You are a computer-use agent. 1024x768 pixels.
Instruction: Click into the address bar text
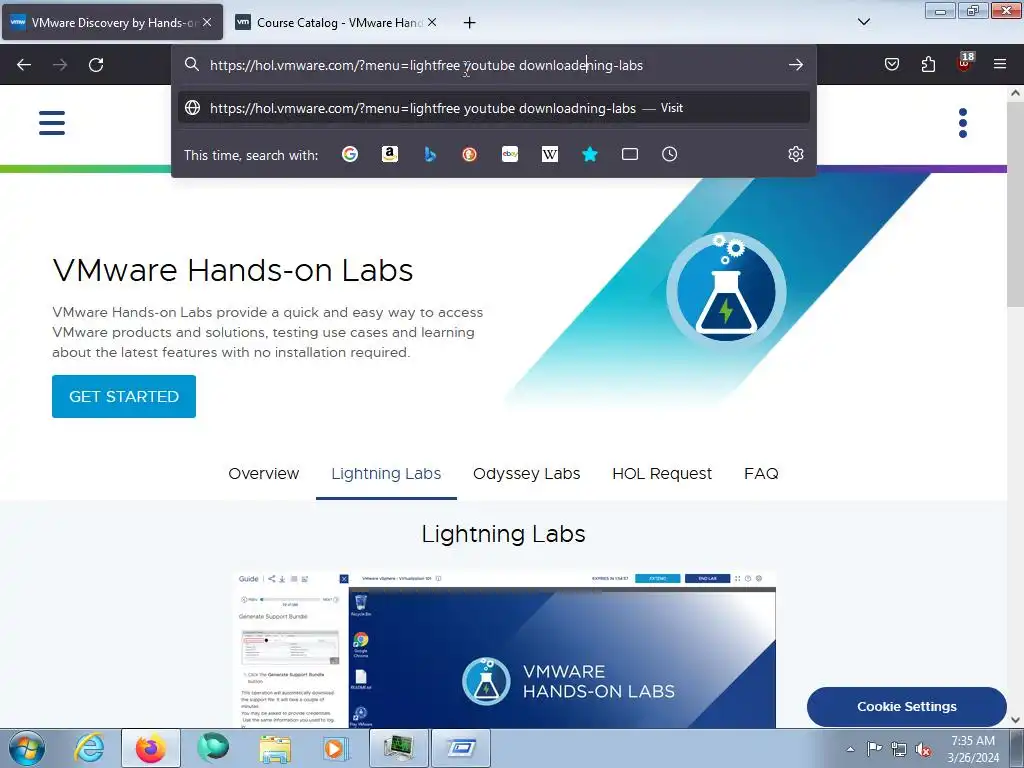[x=426, y=65]
